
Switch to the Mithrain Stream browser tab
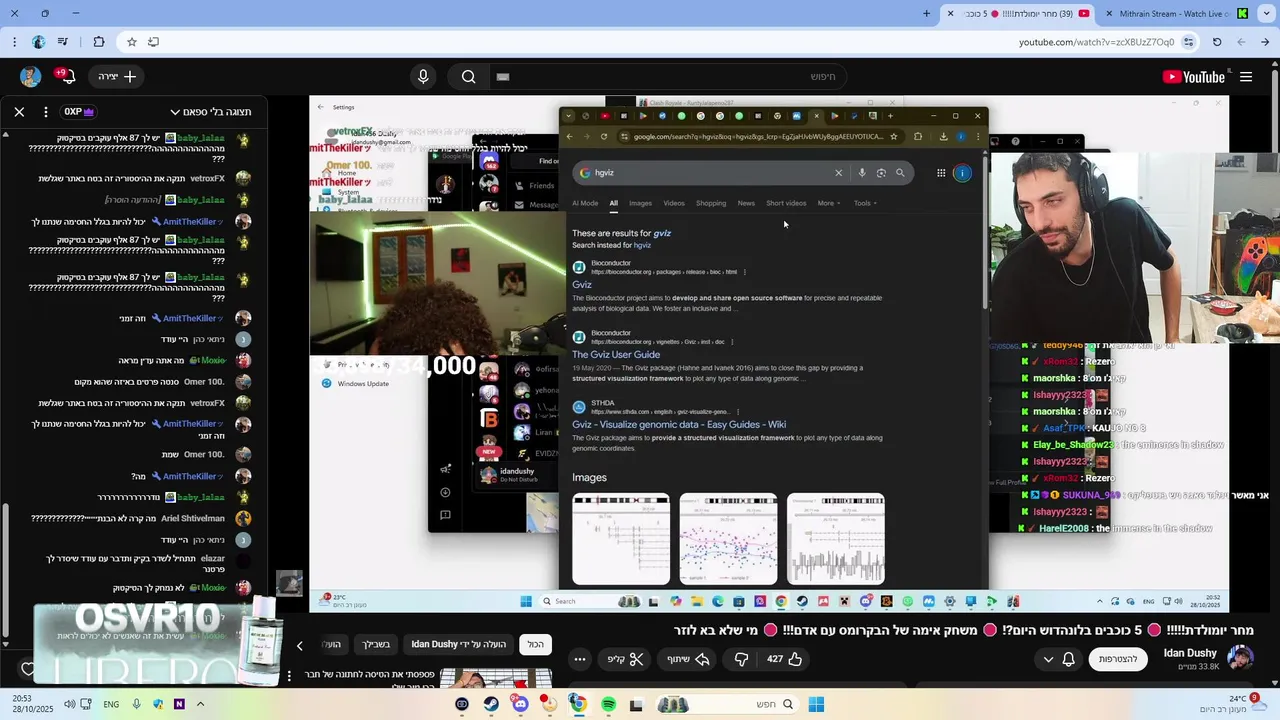coord(1180,13)
